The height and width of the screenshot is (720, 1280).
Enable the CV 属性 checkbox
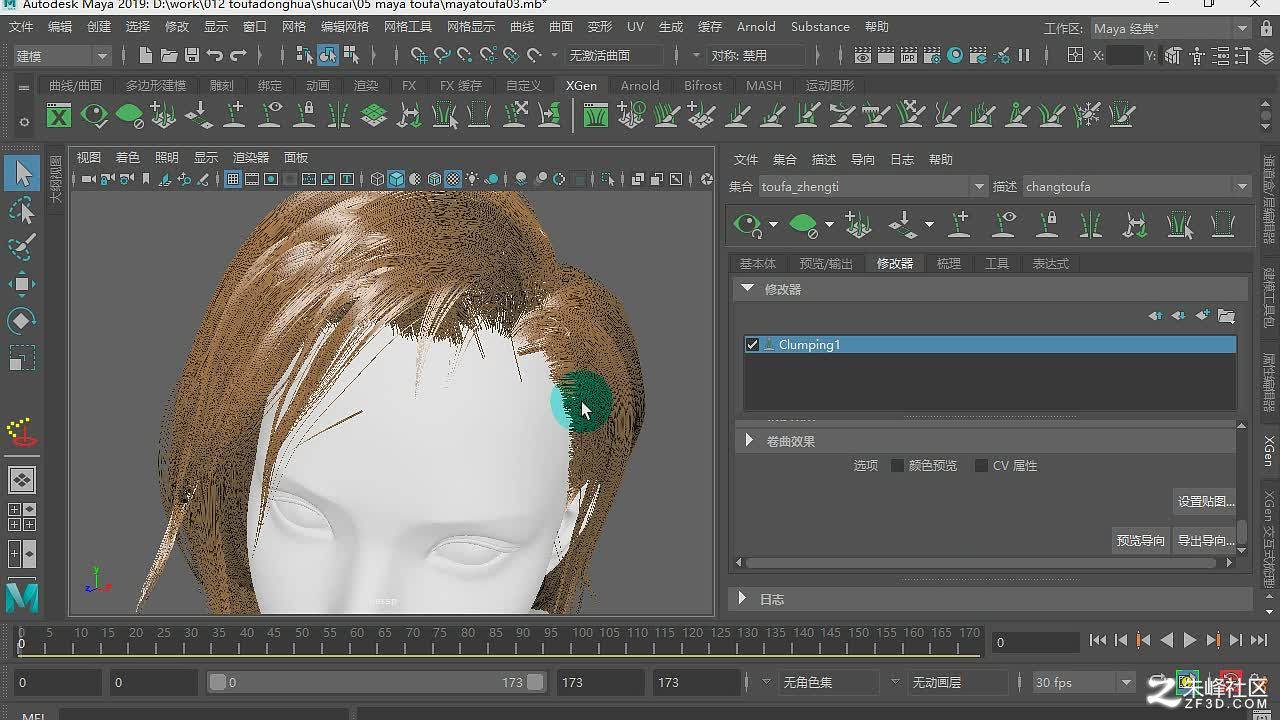pyautogui.click(x=981, y=465)
